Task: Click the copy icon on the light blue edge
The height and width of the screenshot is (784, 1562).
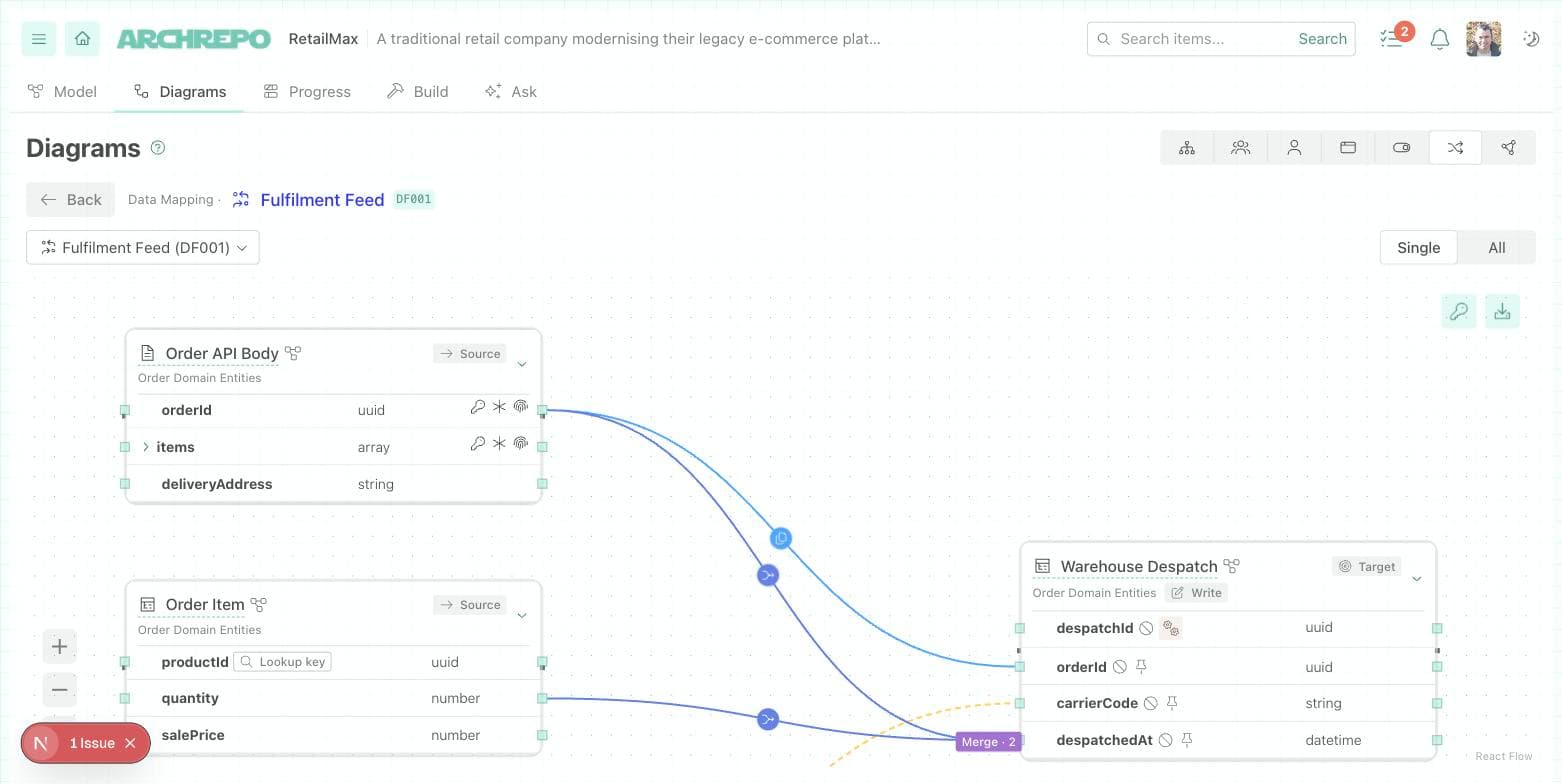Action: (x=781, y=538)
